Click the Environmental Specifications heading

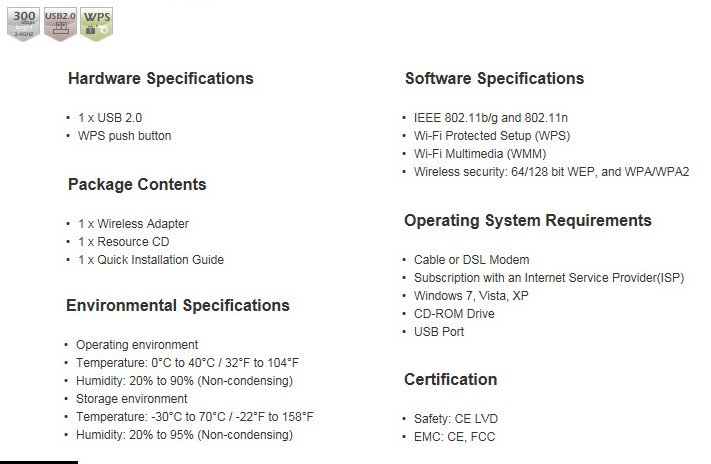coord(178,306)
